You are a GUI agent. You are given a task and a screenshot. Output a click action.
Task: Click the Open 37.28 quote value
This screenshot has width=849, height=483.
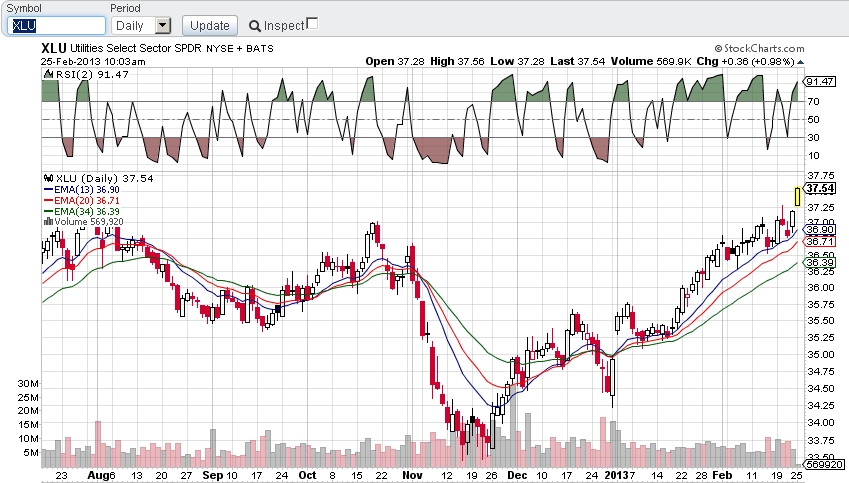[395, 61]
